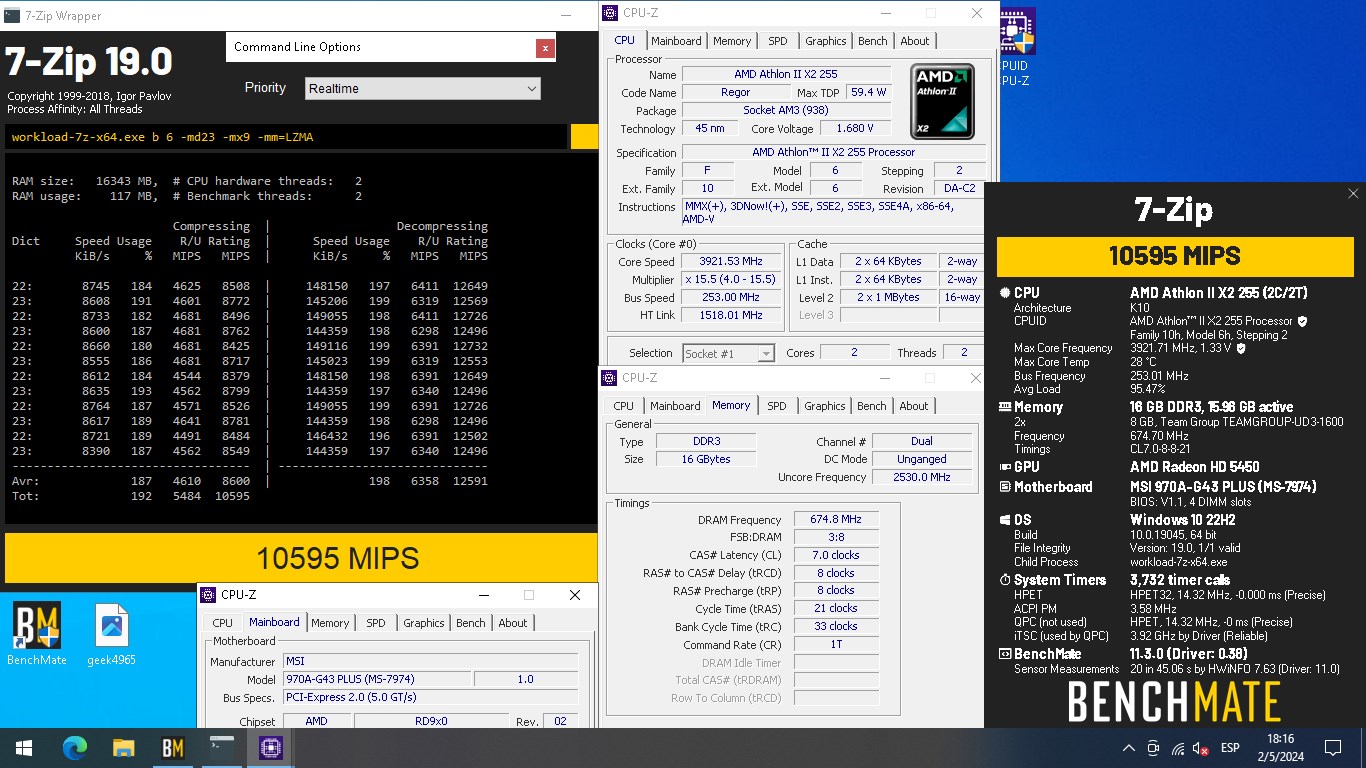Screen dimensions: 1366x768
Task: Select the Core Speed value 3921.53 MHz
Action: (730, 261)
